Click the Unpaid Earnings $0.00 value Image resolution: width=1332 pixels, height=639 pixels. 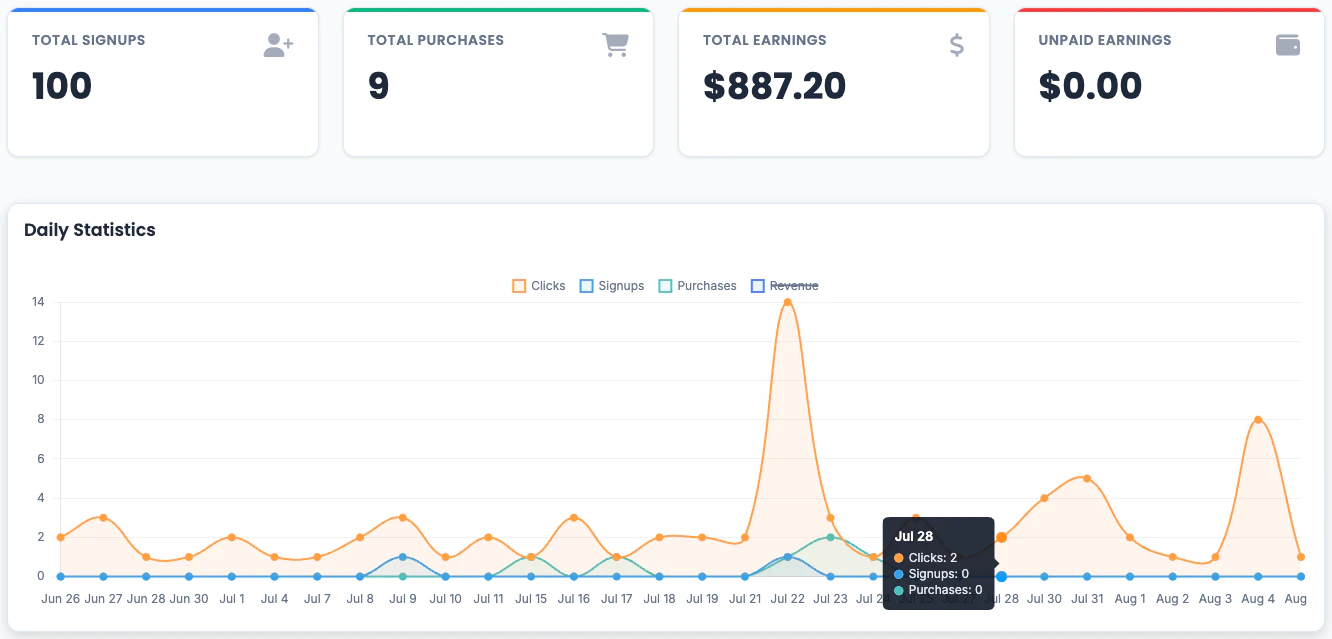(1090, 86)
